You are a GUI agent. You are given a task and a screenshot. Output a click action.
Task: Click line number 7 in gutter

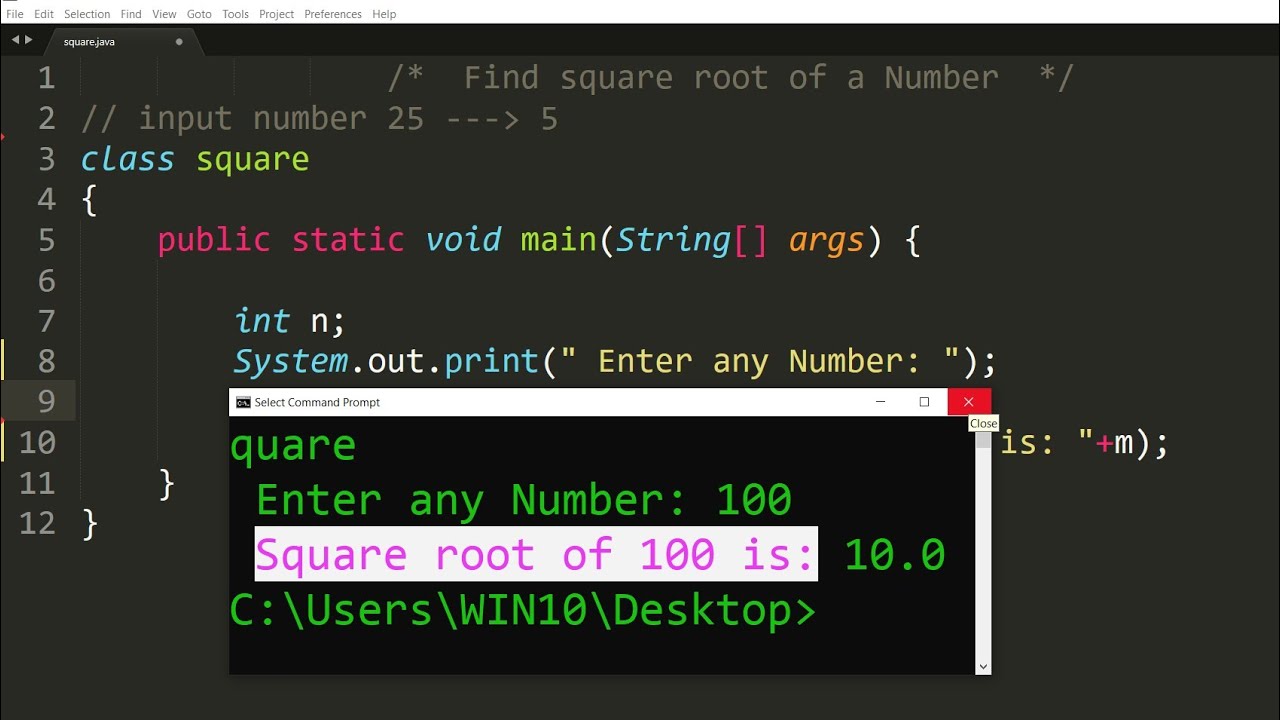(x=46, y=321)
